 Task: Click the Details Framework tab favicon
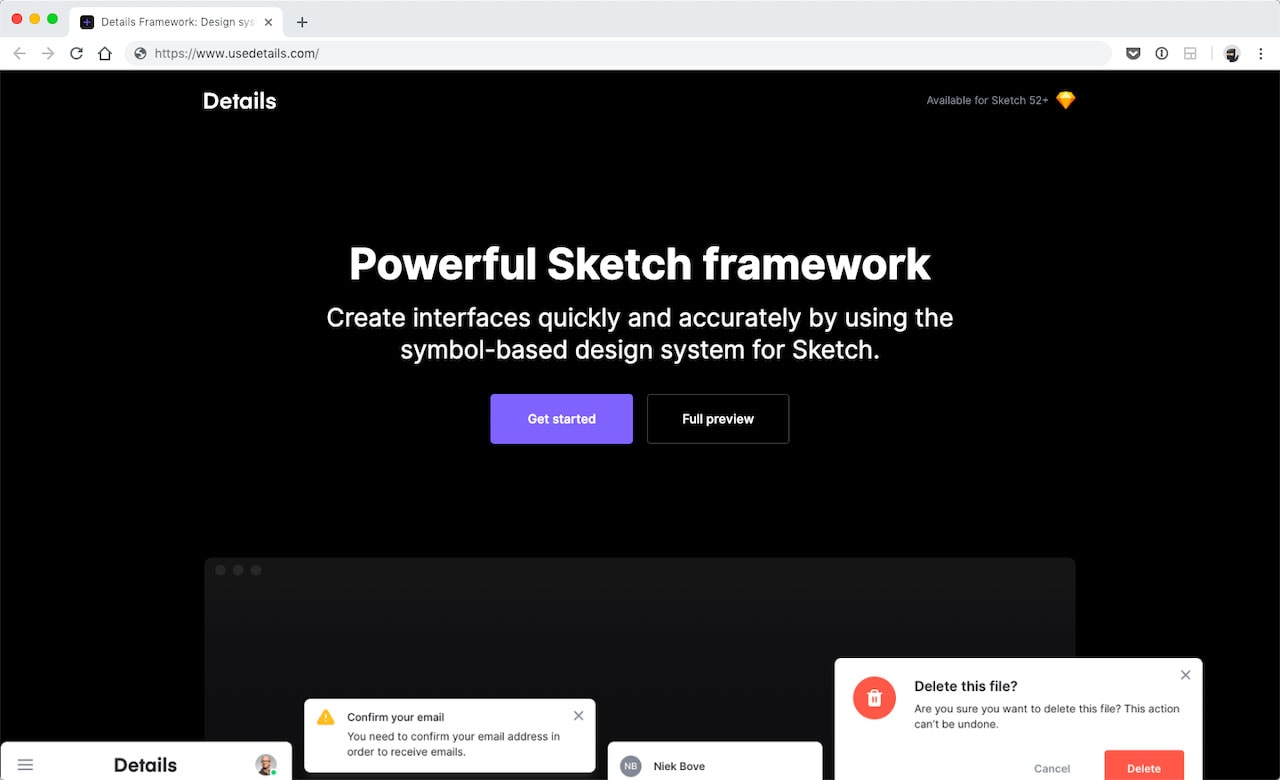[87, 22]
